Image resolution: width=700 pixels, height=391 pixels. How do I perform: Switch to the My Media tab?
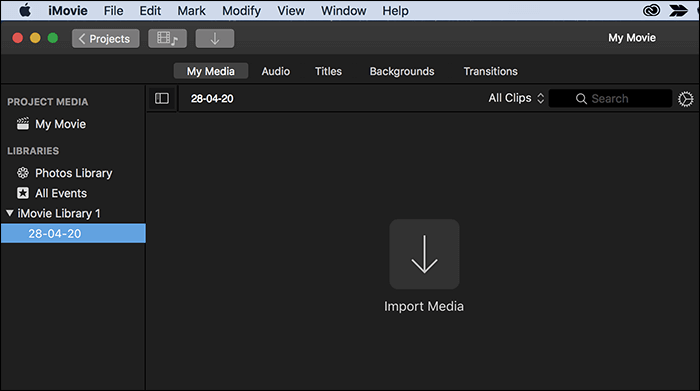(x=211, y=71)
